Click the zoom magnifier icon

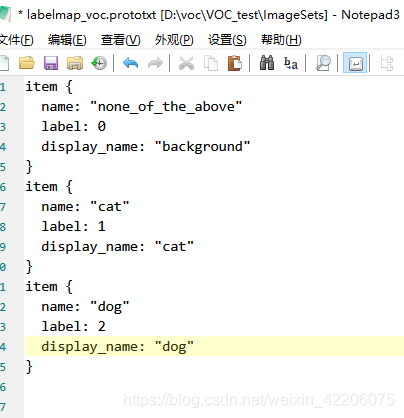pos(323,63)
